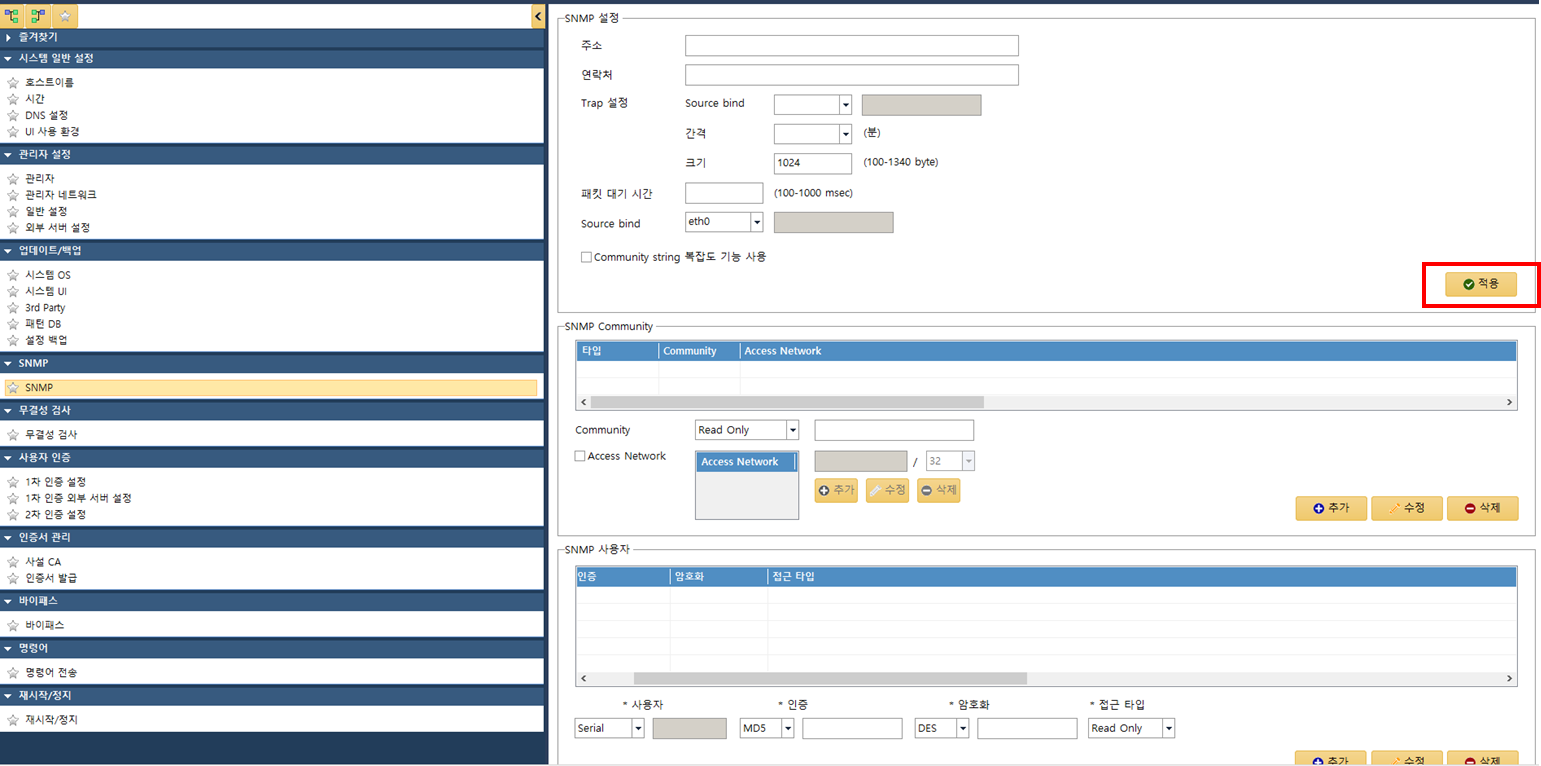This screenshot has width=1541, height=766.
Task: Click the 적용 button
Action: pos(1480,285)
